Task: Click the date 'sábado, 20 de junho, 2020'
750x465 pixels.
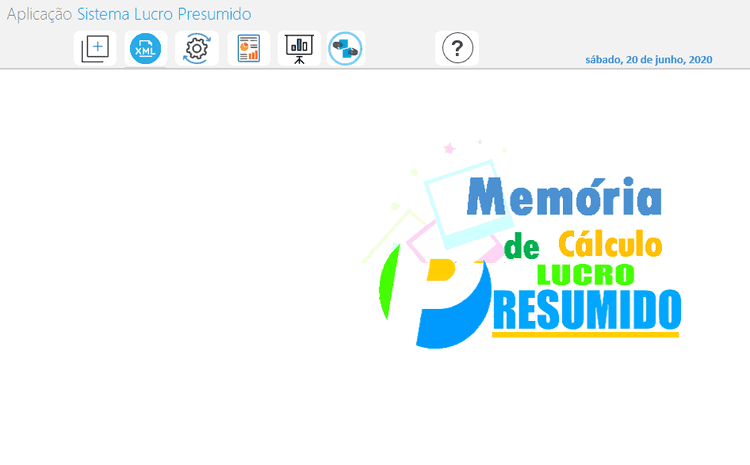Action: coord(649,60)
